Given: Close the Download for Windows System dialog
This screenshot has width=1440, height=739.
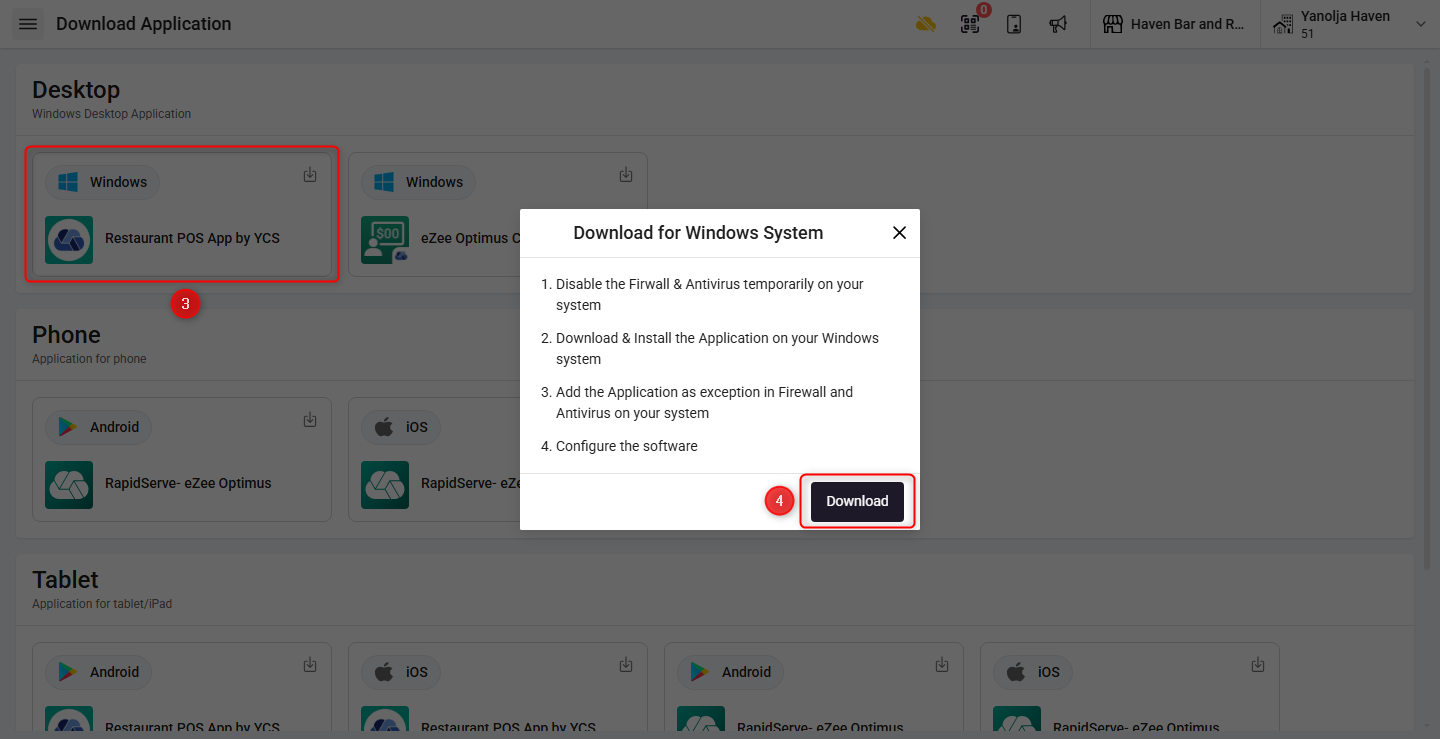Looking at the screenshot, I should tap(899, 233).
